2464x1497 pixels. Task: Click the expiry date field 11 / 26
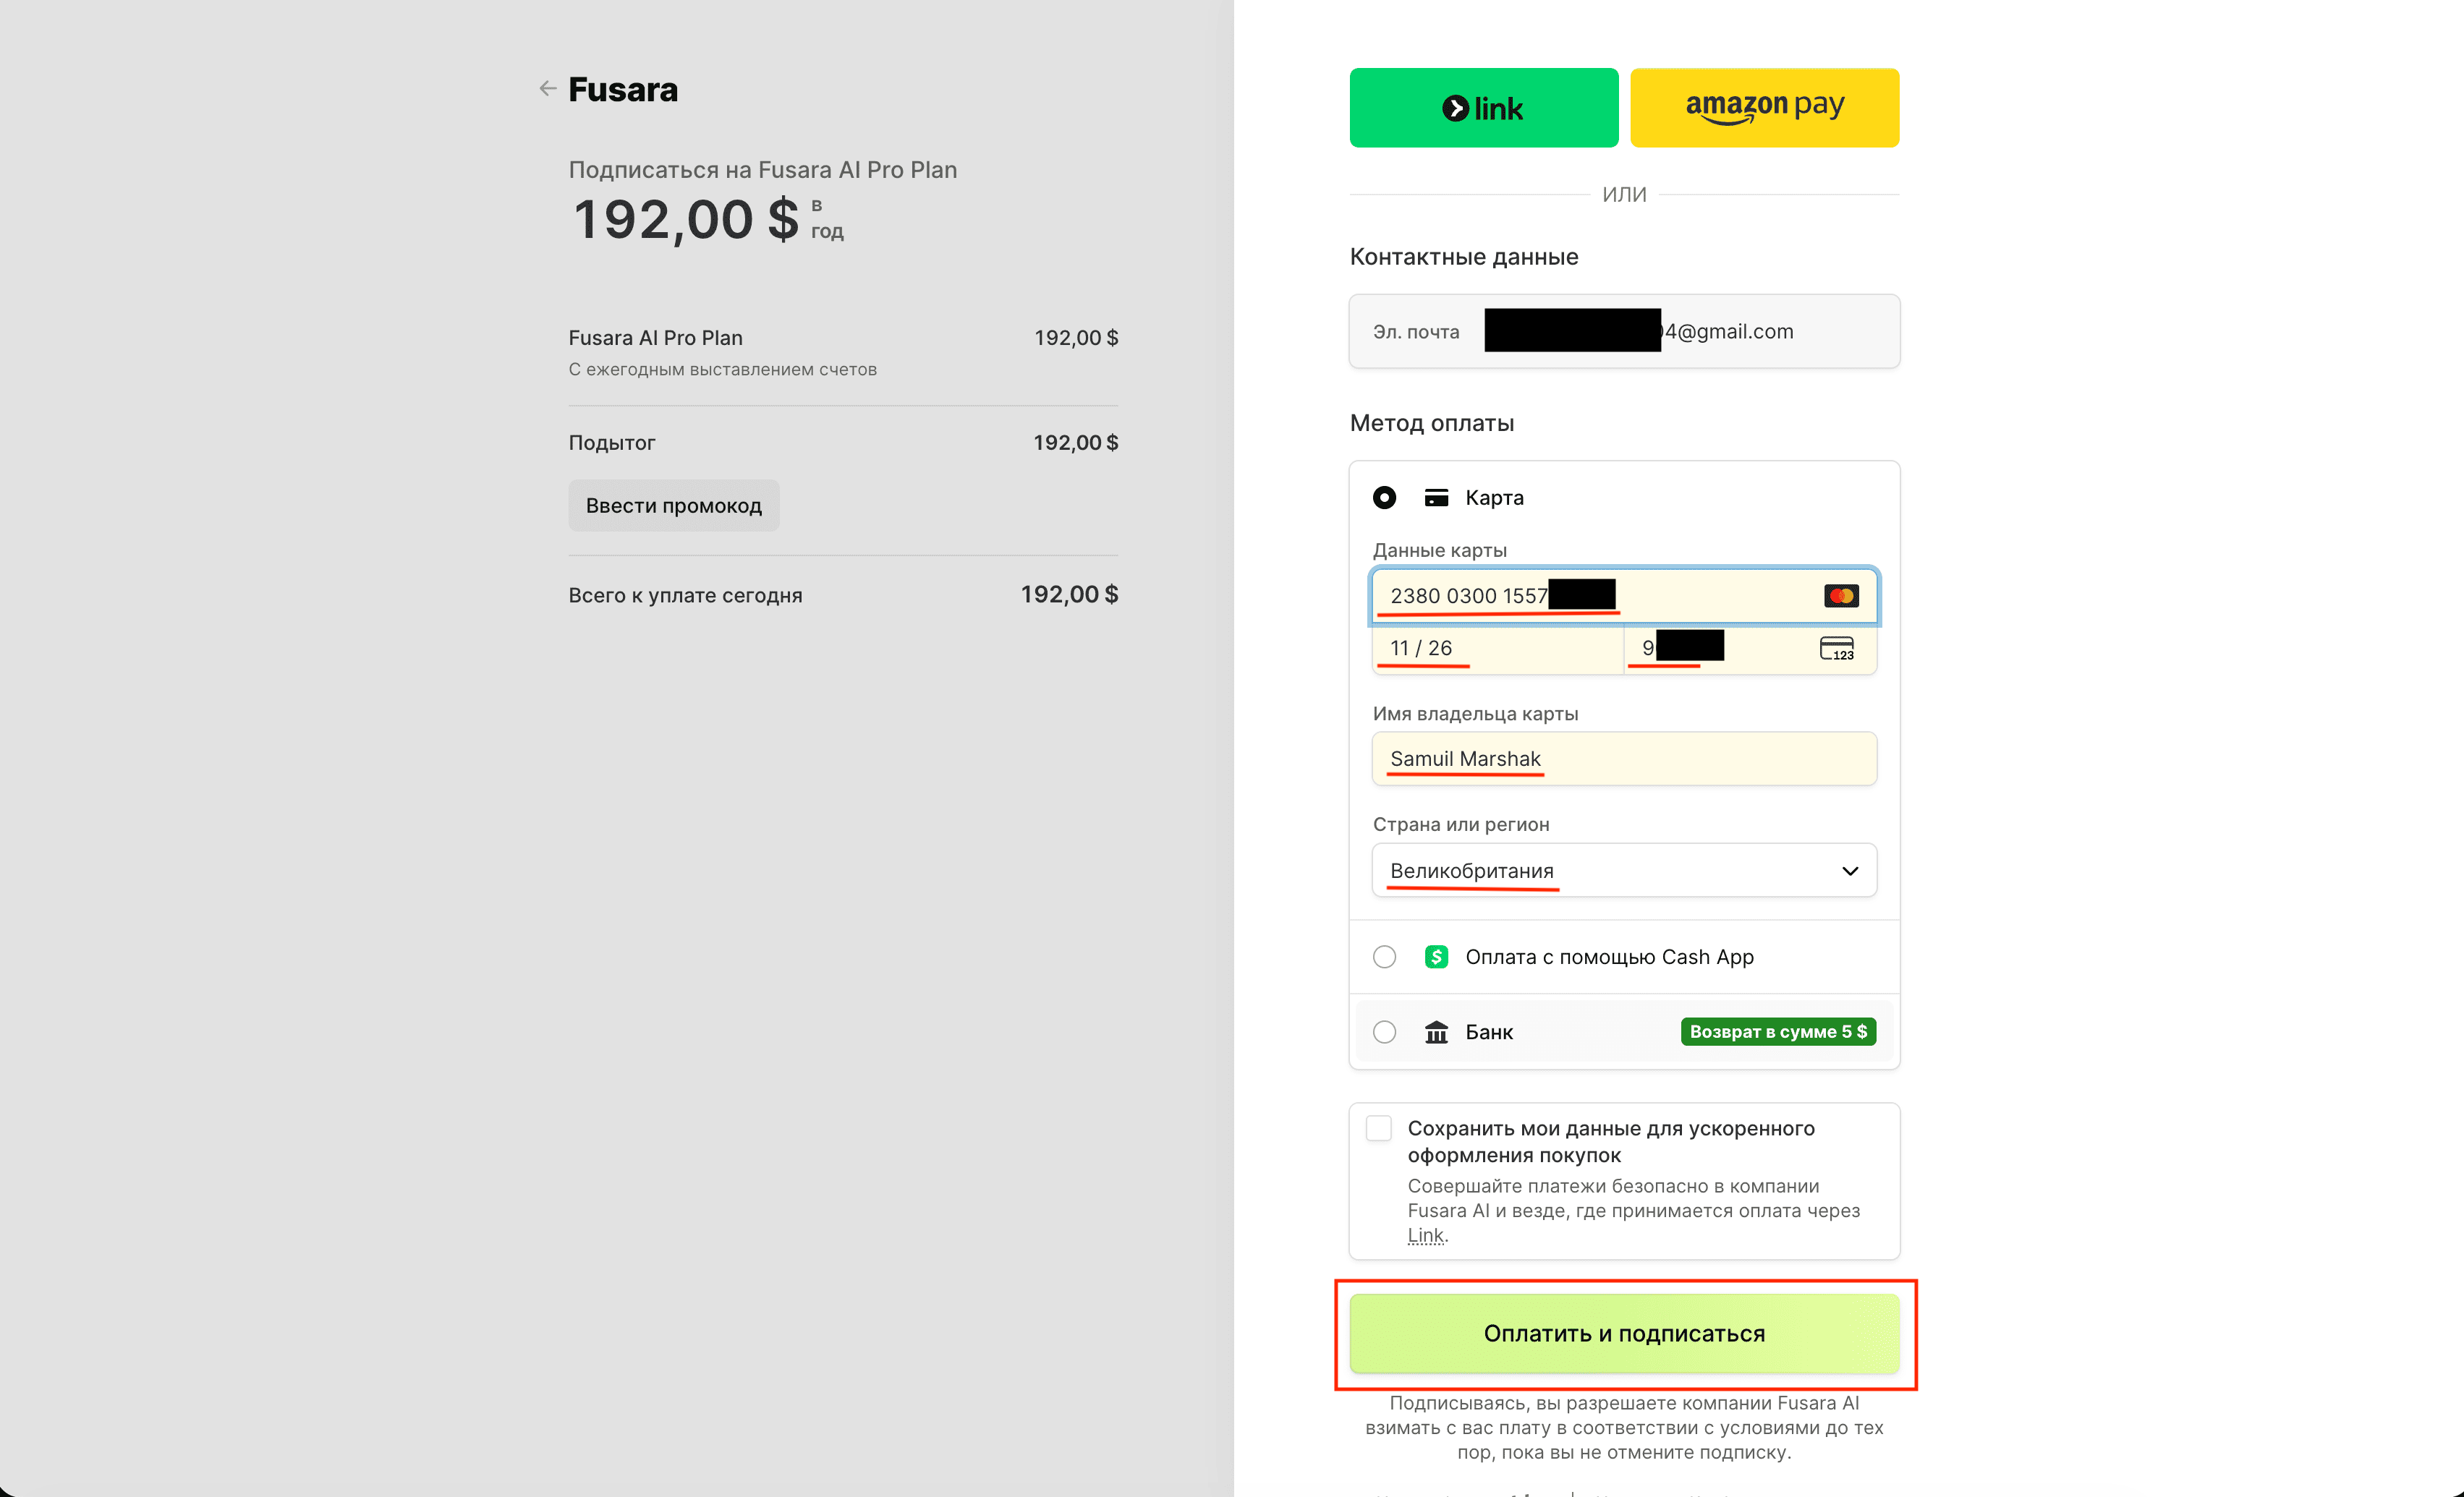click(x=1496, y=649)
